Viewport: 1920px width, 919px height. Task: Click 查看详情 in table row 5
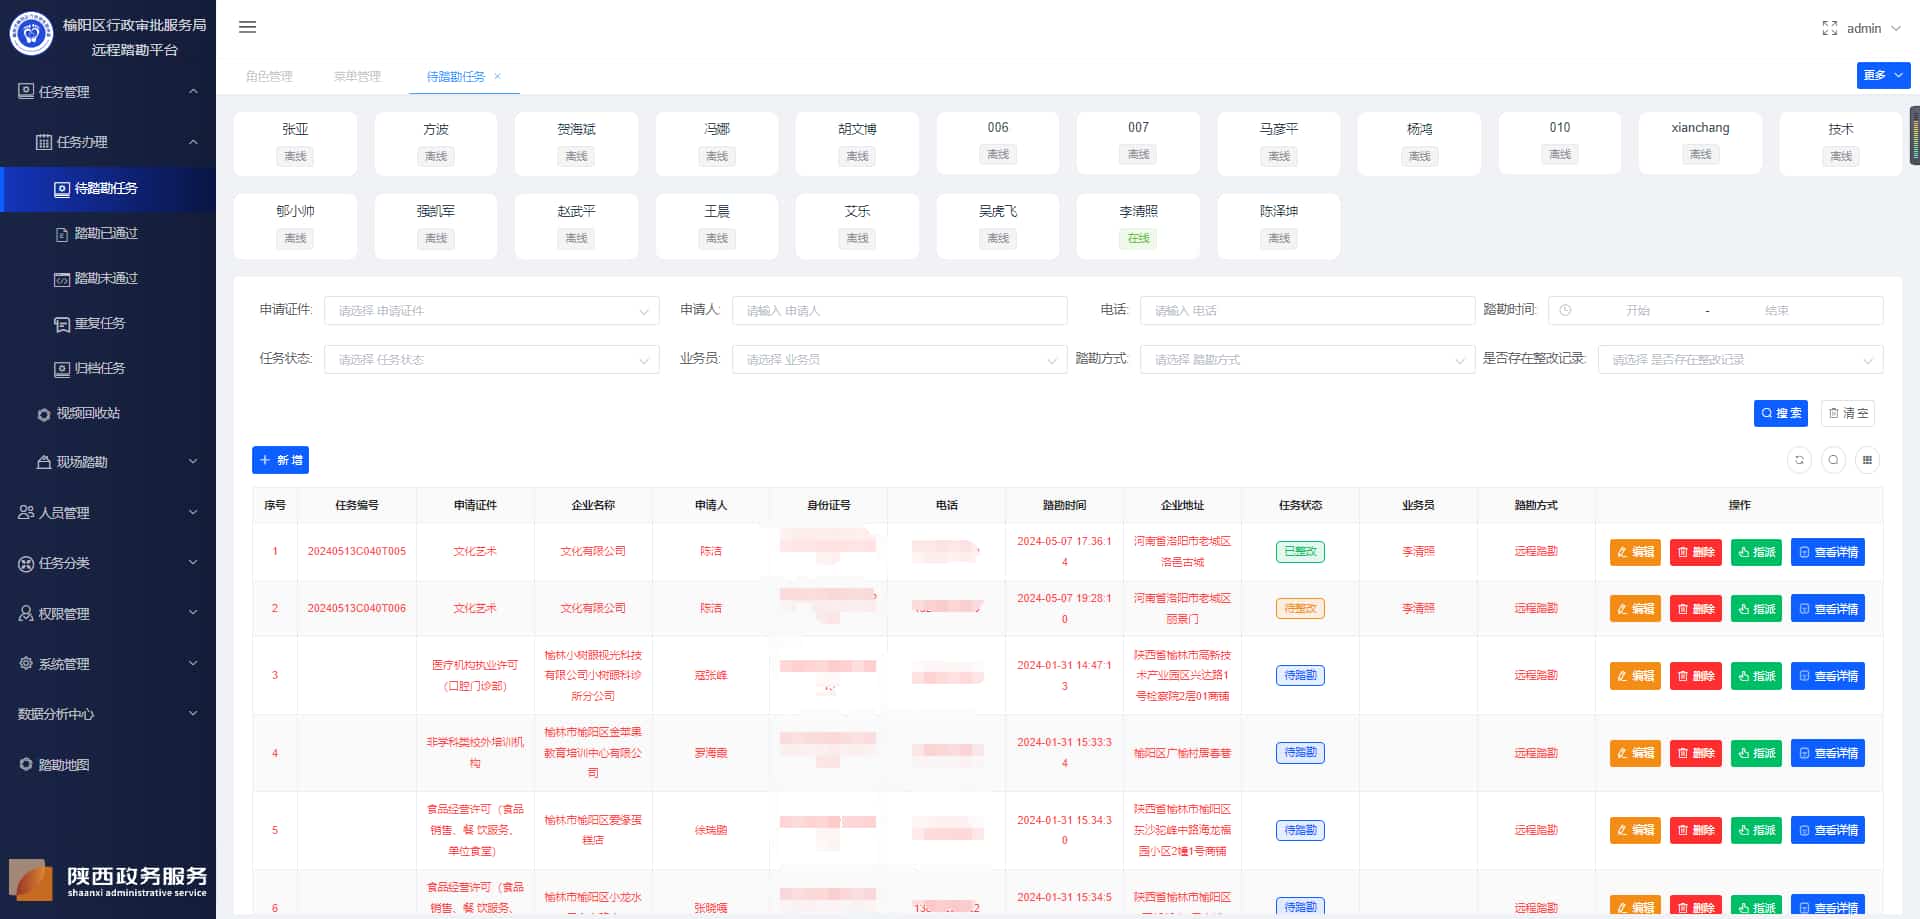(x=1828, y=830)
